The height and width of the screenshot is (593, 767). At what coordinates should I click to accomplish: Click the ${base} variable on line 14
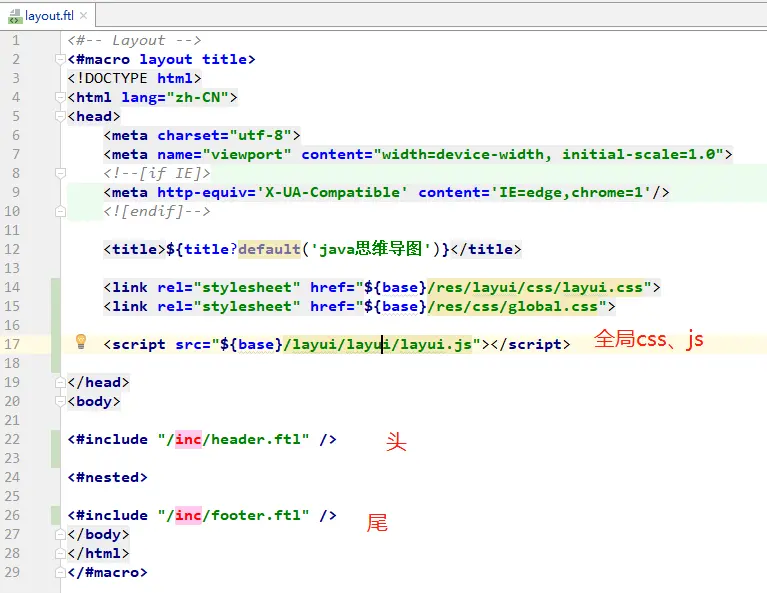[x=395, y=287]
